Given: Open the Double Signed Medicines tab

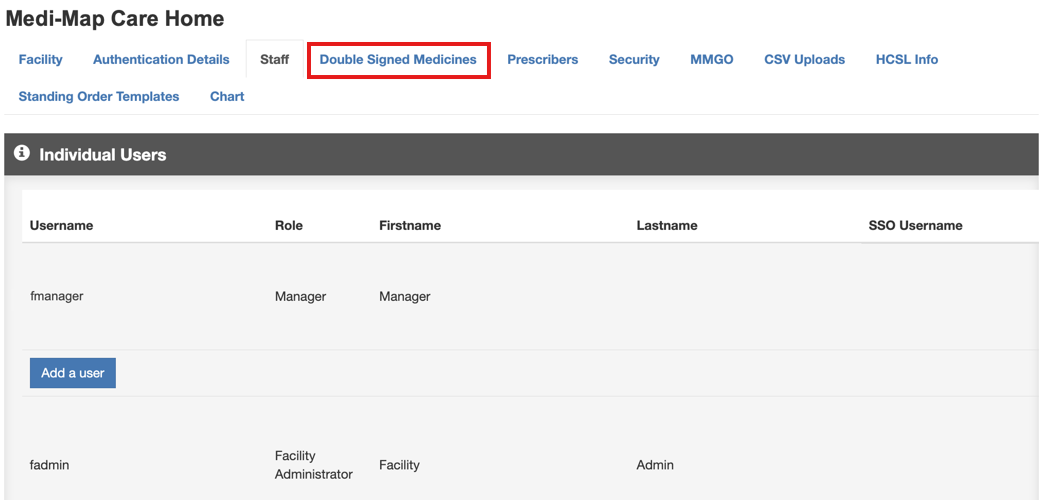Looking at the screenshot, I should (x=398, y=60).
